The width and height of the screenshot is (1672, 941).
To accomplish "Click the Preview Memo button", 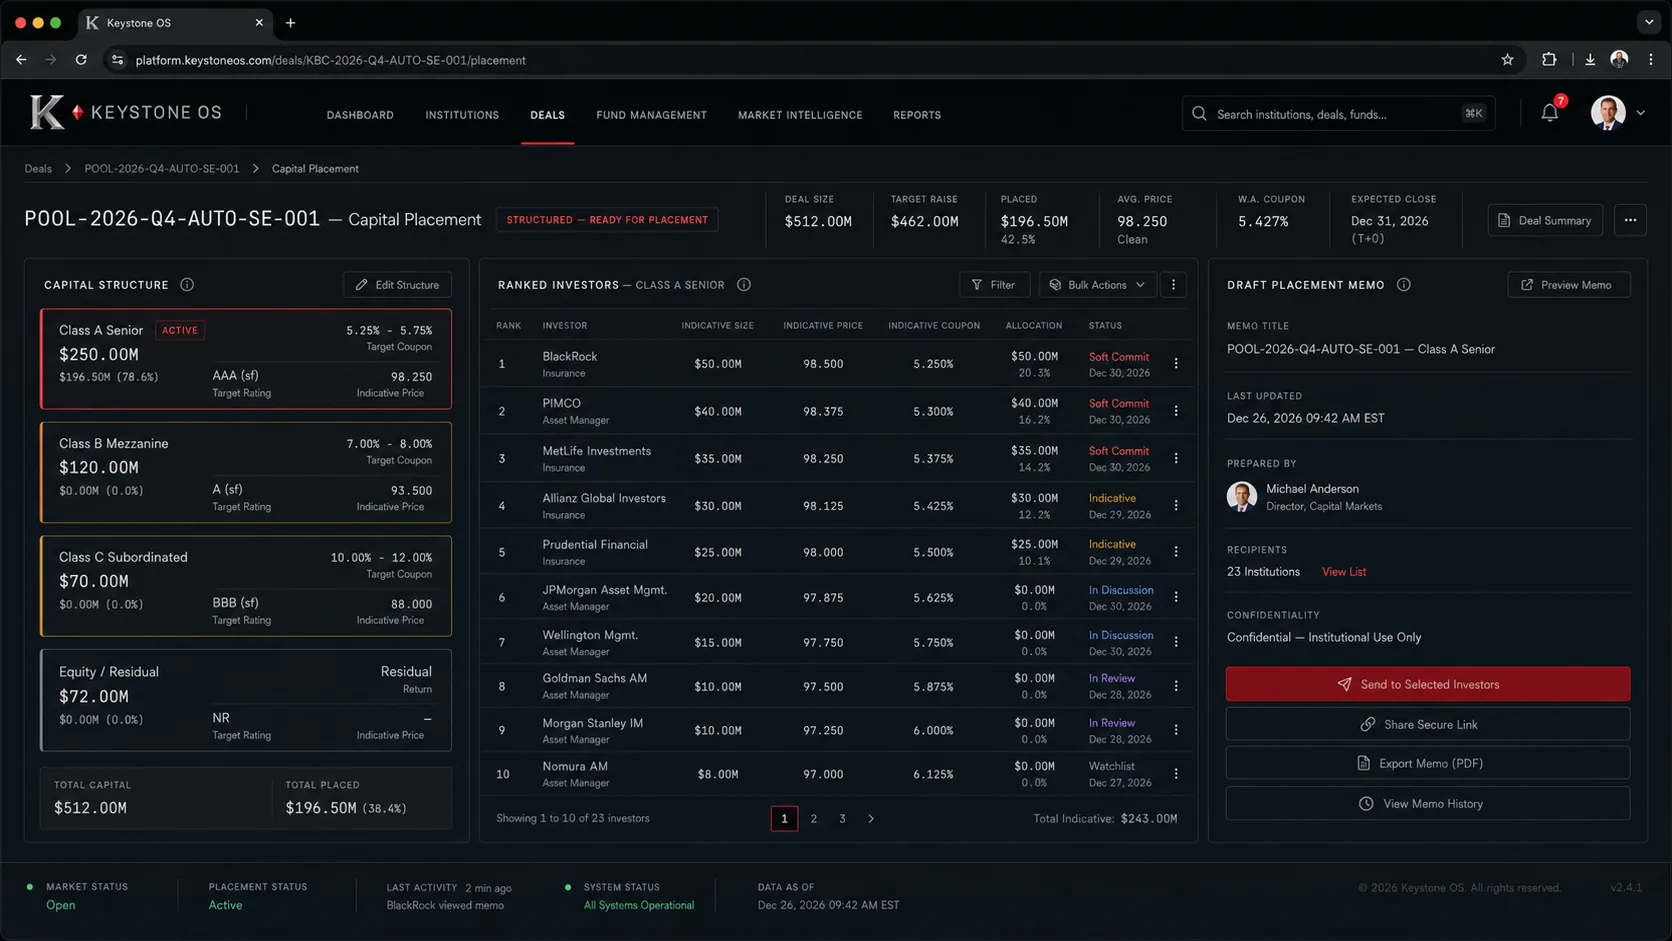I will point(1568,285).
